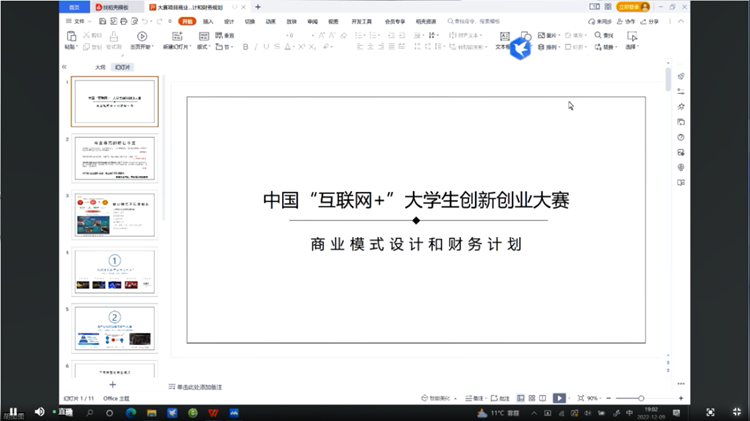Open slideshow options arrow beside play button

(x=569, y=398)
